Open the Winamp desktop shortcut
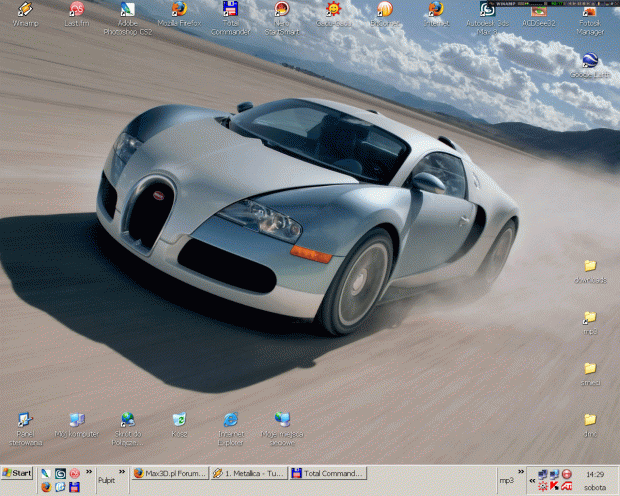Viewport: 620px width, 496px height. click(x=25, y=10)
